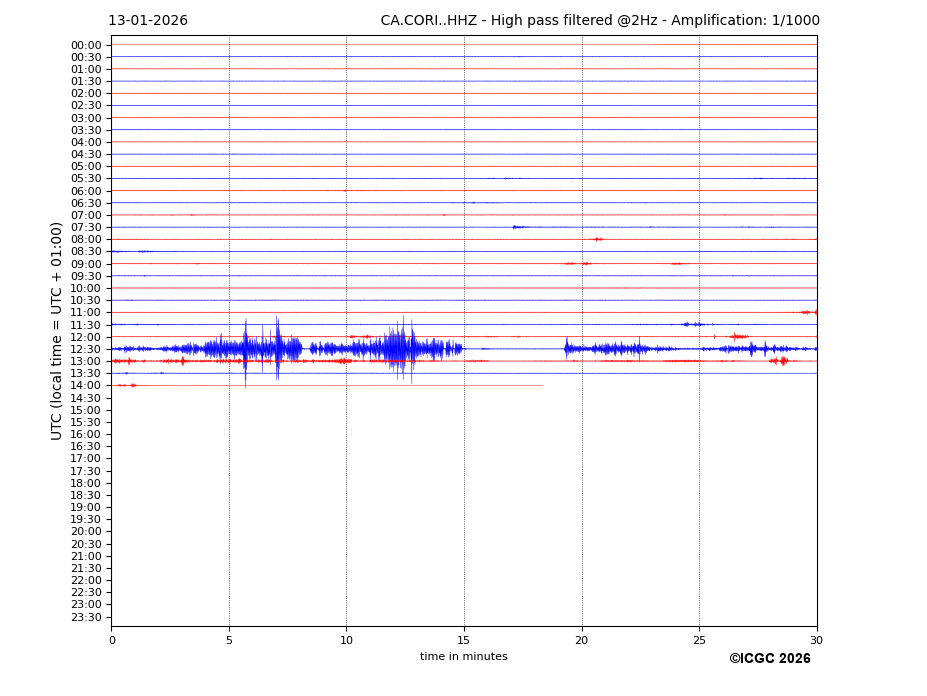Click the 15 minute x-axis tick label

pyautogui.click(x=464, y=640)
